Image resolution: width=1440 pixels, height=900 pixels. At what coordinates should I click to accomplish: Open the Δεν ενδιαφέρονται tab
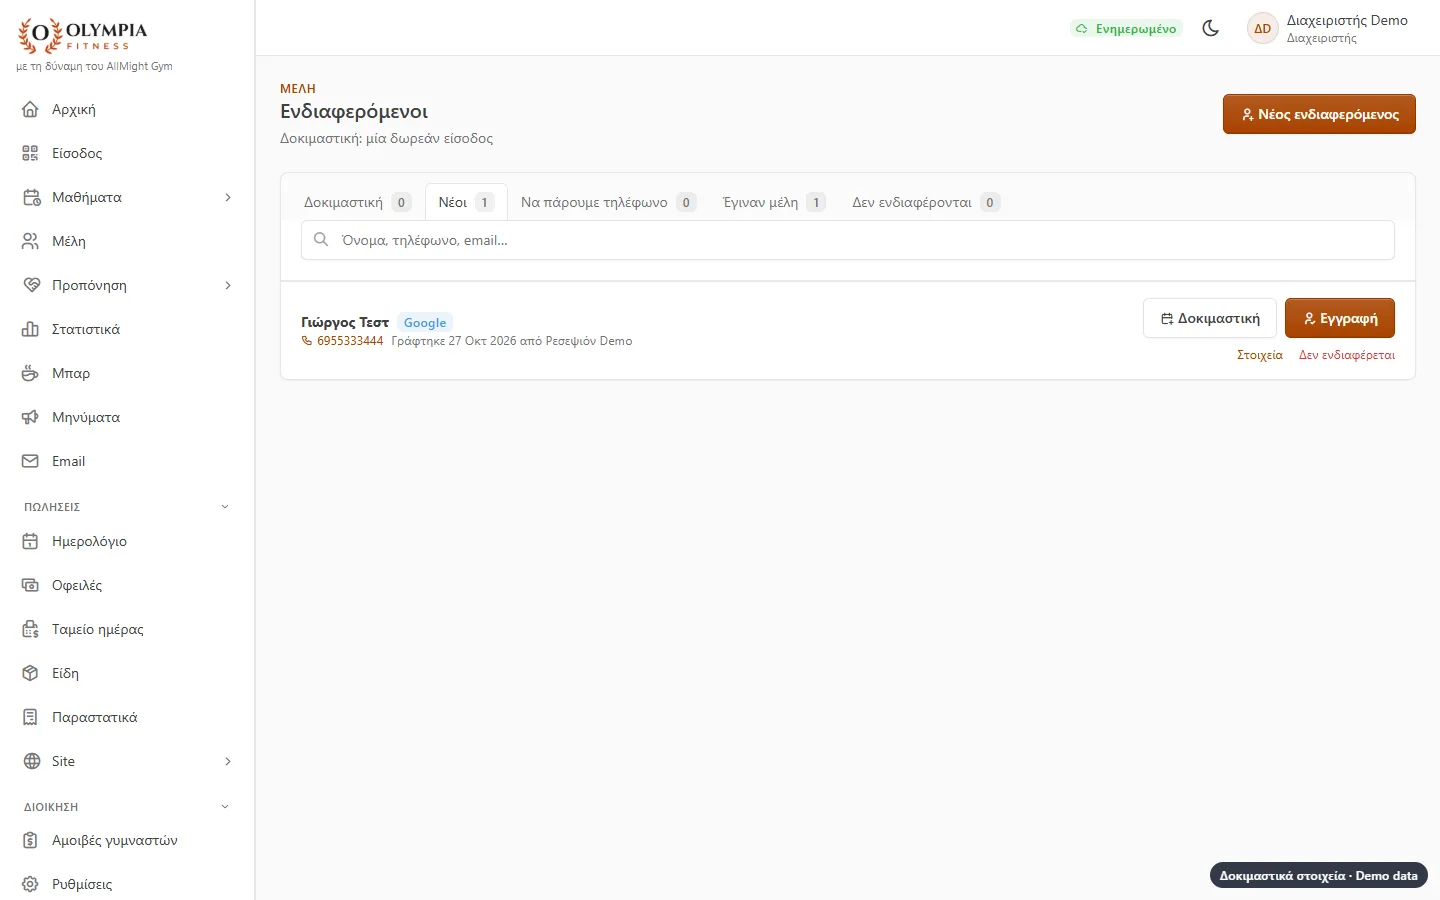coord(926,202)
